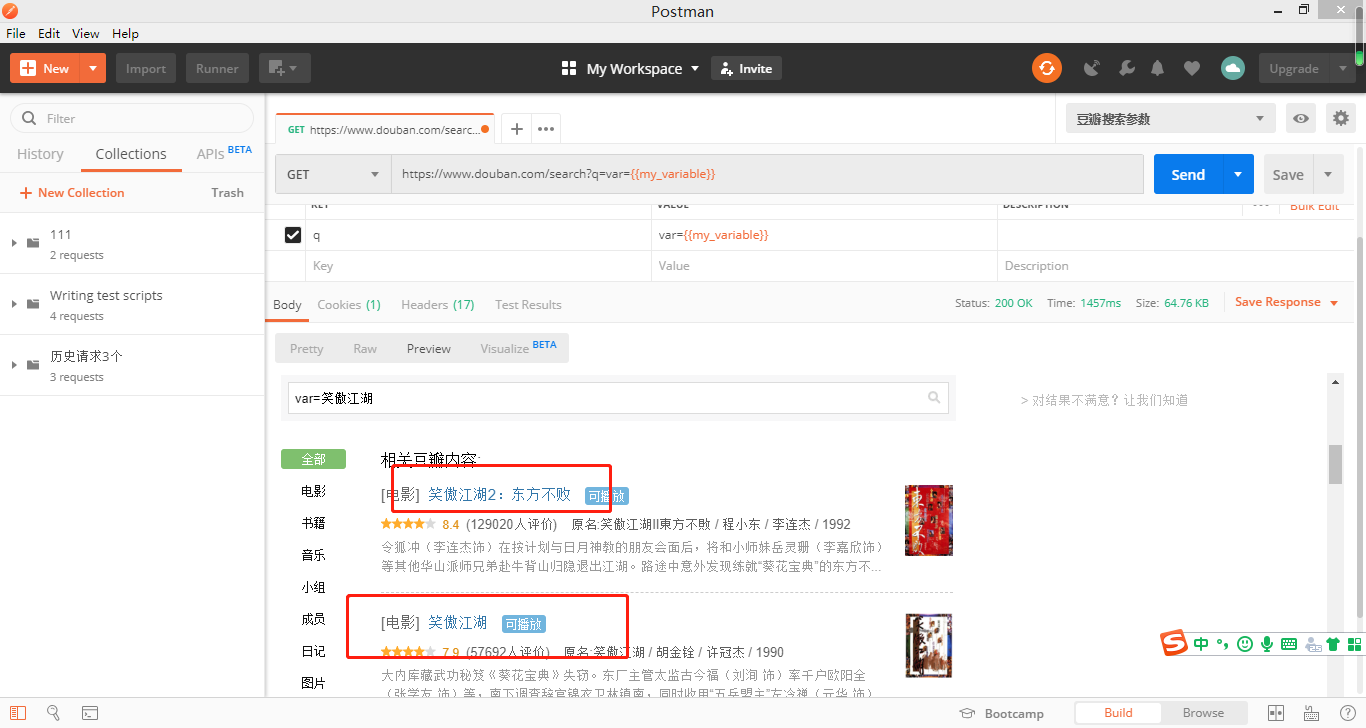Open the 豆瓣搜索参数 environment dropdown

pos(1170,118)
